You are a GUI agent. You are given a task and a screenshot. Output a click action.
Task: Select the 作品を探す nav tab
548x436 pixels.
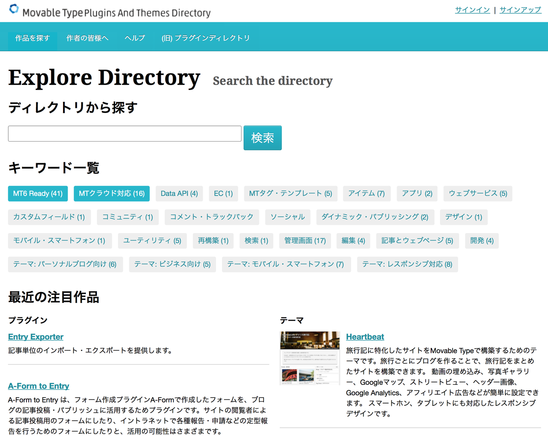33,38
